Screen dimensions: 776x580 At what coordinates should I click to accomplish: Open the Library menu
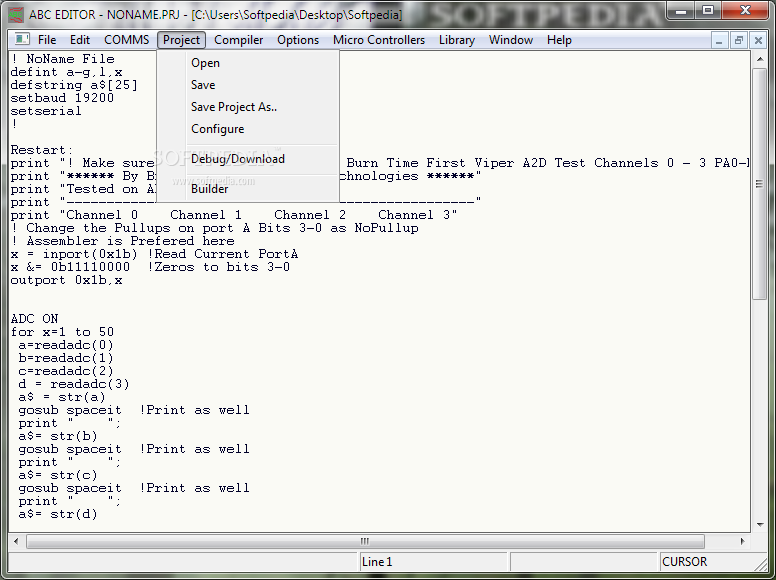[x=457, y=40]
